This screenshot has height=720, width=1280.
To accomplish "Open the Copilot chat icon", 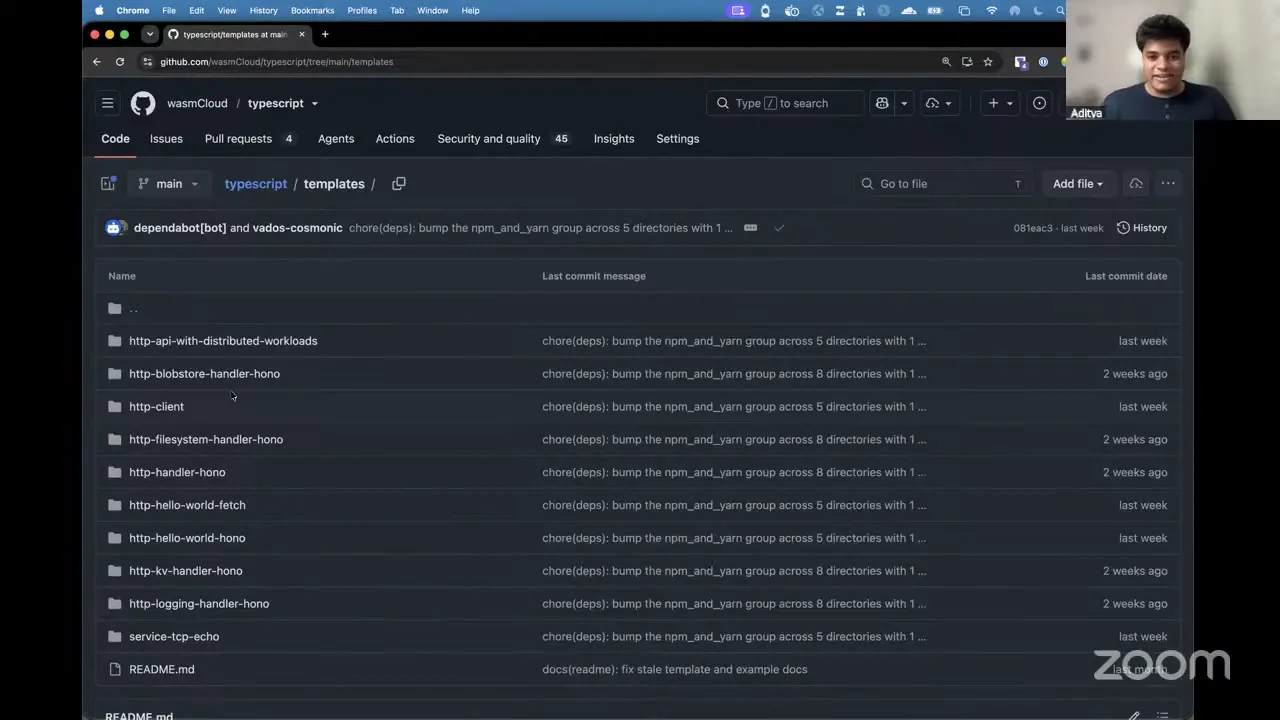I will point(882,103).
